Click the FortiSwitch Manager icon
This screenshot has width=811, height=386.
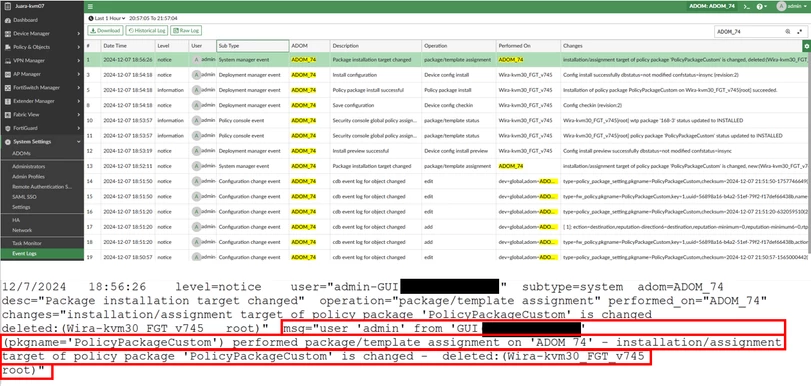click(7, 87)
